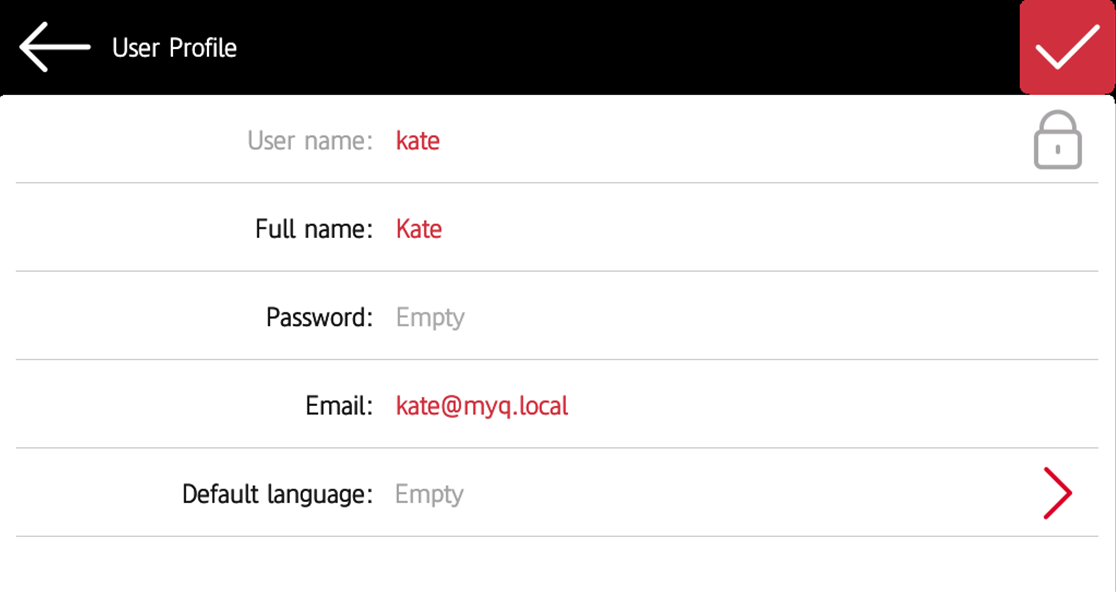Screen dimensions: 1116x592
Task: Click the padlock icon beside user name
Action: coord(1057,141)
